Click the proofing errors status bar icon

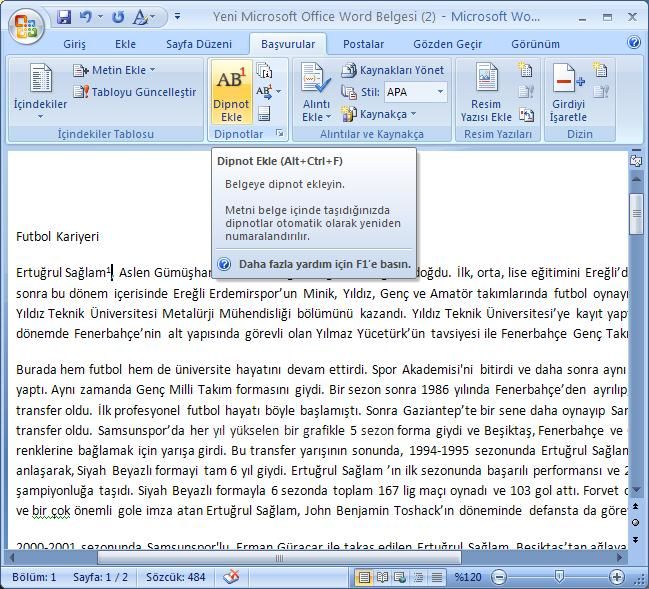[x=231, y=576]
